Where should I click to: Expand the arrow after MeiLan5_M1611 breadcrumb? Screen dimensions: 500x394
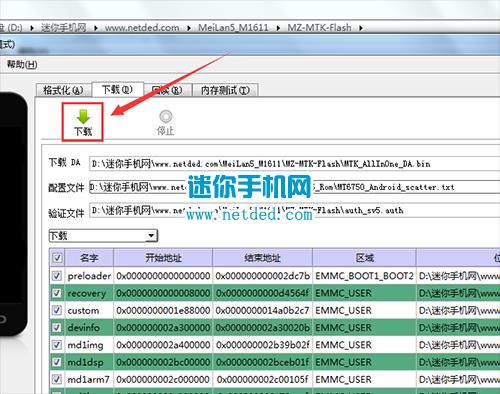278,28
